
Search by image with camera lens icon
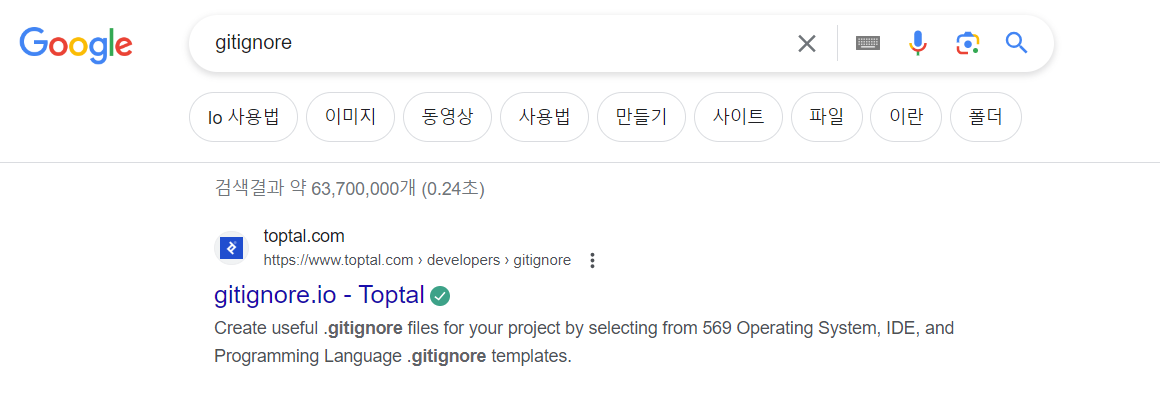pos(967,44)
